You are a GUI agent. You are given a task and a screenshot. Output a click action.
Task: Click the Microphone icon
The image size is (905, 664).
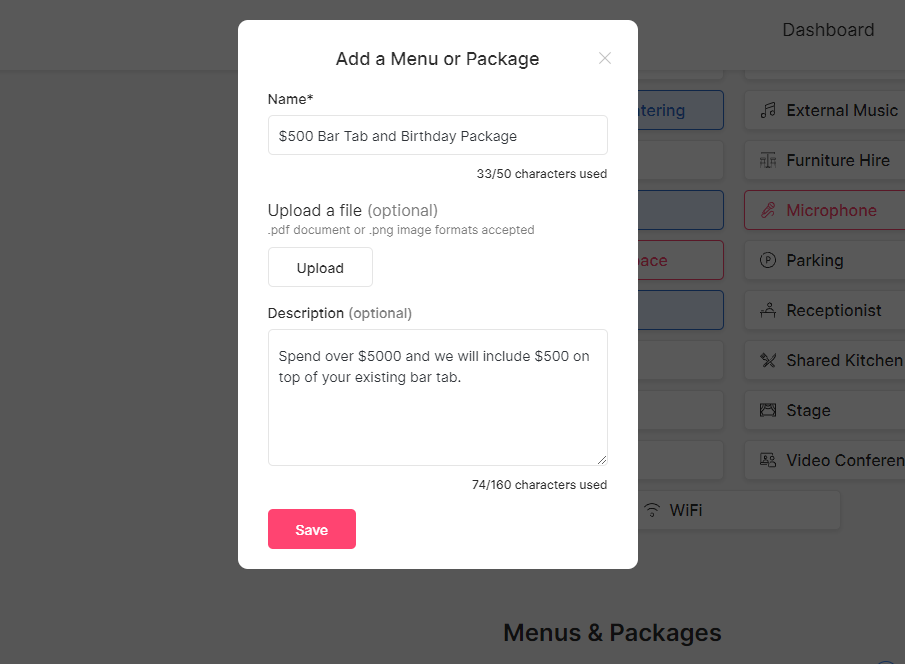[x=768, y=210]
